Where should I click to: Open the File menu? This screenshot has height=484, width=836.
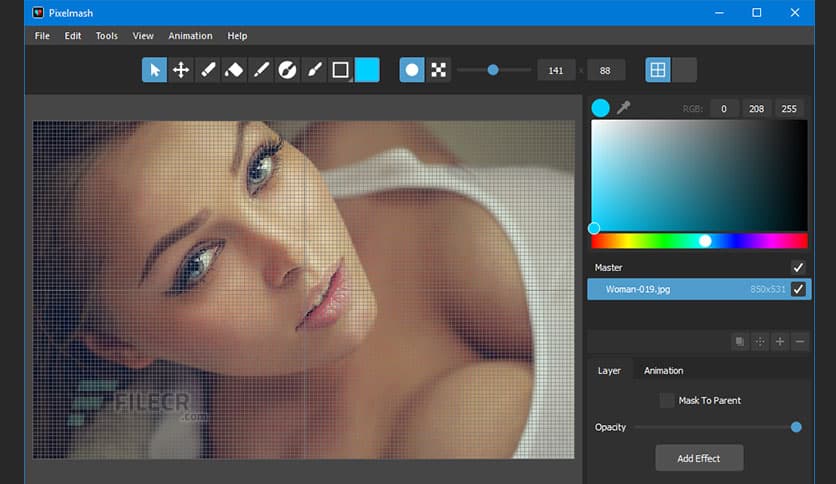[42, 36]
